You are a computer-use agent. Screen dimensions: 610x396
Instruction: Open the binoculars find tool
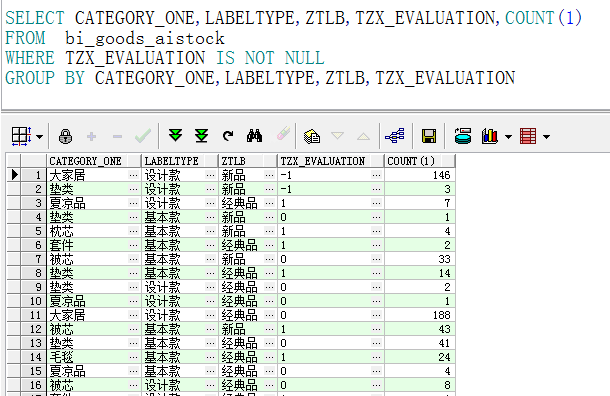[x=254, y=136]
